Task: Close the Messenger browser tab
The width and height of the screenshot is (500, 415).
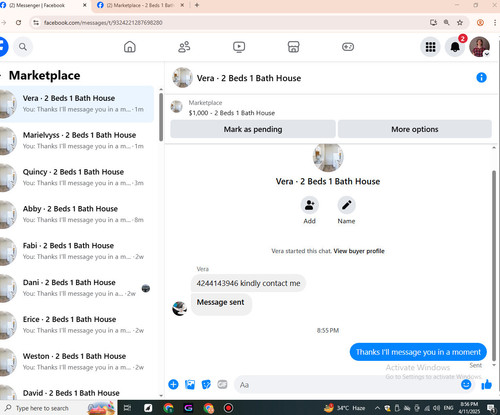Action: point(84,5)
